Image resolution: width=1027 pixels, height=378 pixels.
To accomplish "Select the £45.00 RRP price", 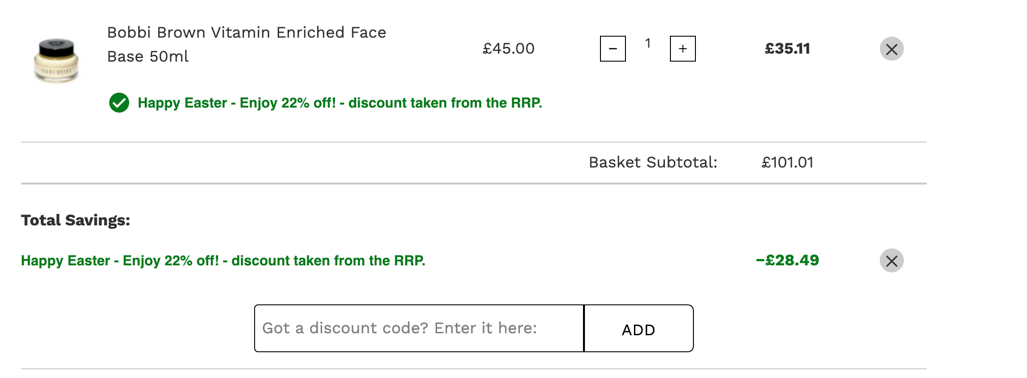I will click(508, 49).
